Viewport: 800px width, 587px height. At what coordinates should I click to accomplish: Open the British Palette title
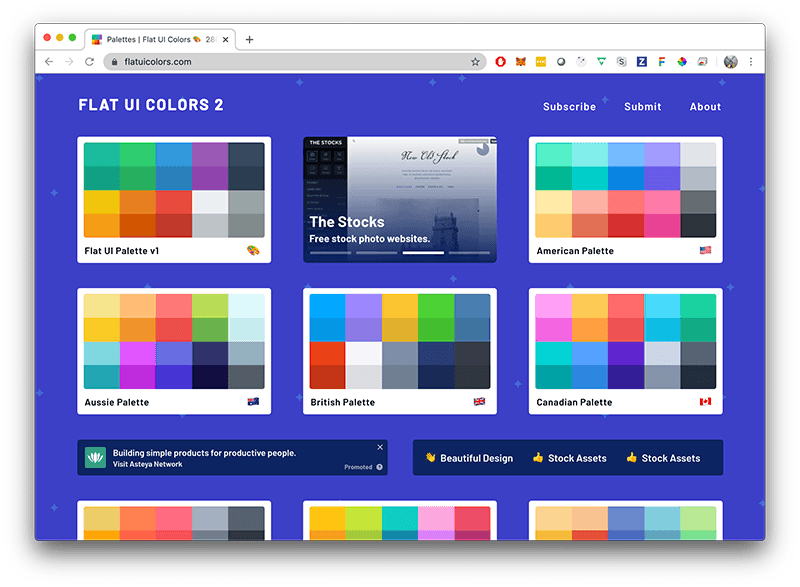(343, 402)
